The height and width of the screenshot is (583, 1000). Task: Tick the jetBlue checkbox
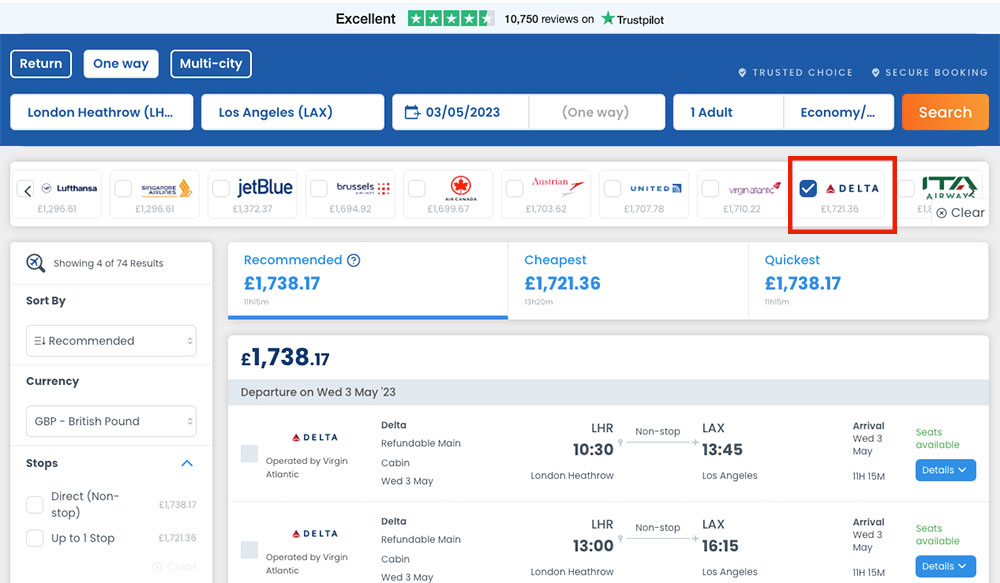click(x=221, y=188)
